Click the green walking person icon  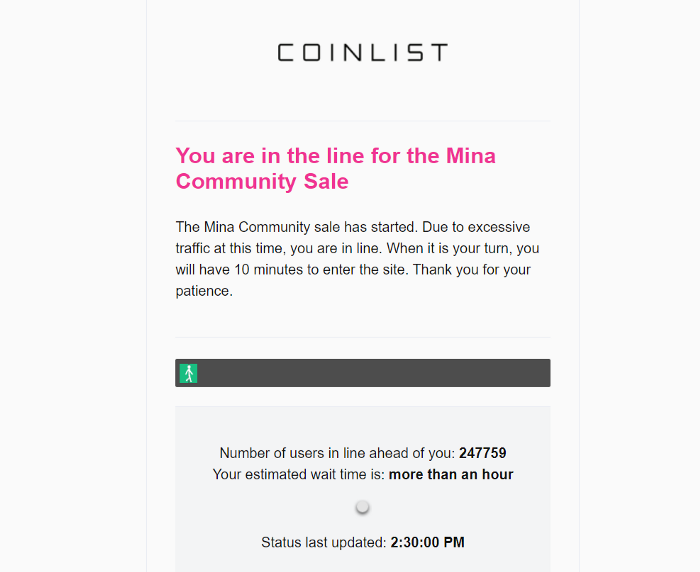(x=188, y=373)
